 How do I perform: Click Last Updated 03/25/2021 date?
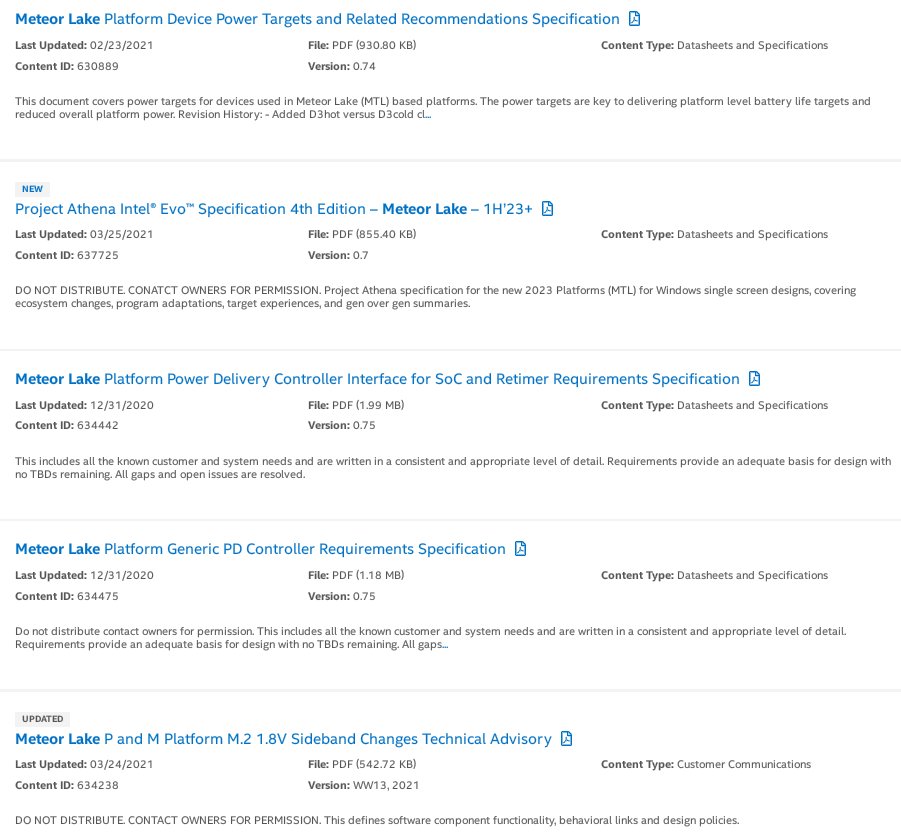pyautogui.click(x=84, y=234)
